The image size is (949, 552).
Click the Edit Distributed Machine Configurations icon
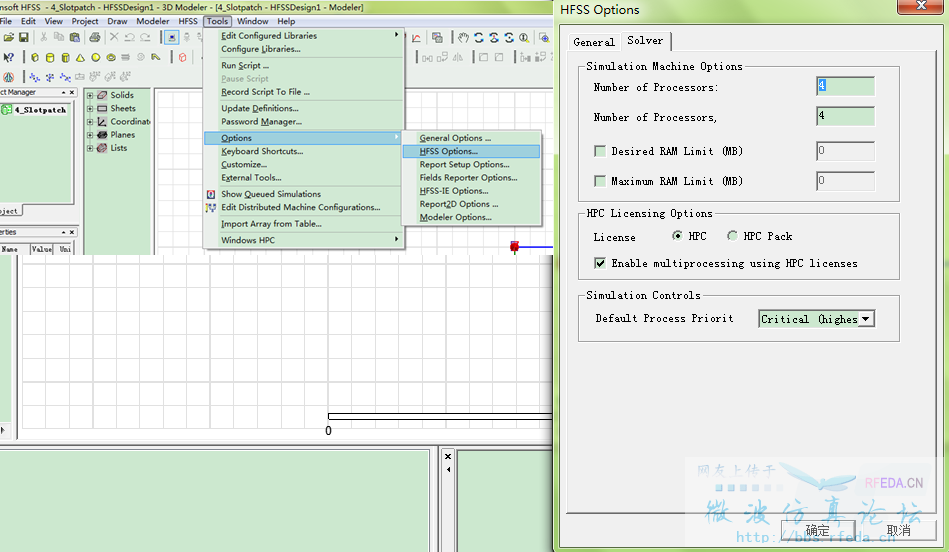[x=211, y=208]
